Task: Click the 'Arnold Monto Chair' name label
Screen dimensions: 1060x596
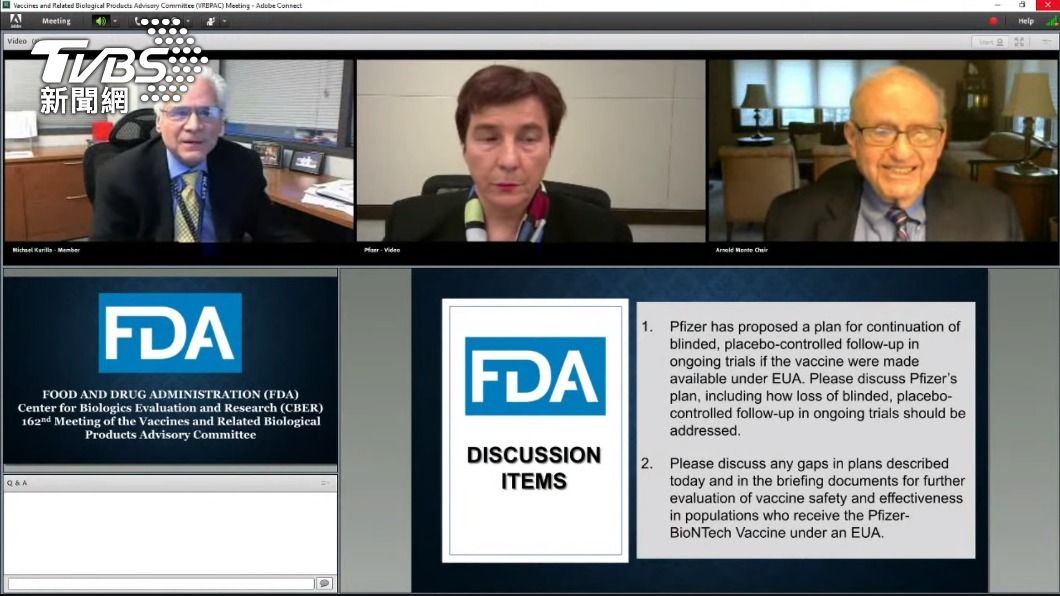Action: tap(742, 250)
